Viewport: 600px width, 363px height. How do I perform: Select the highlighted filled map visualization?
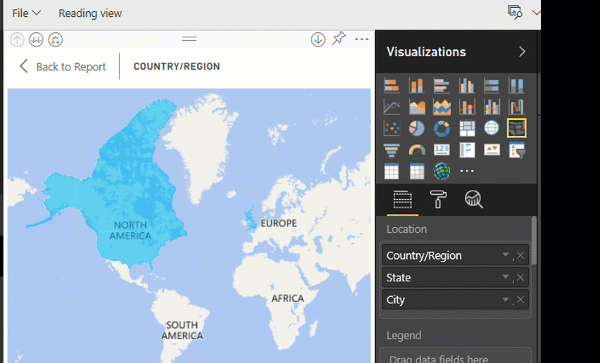pyautogui.click(x=516, y=128)
